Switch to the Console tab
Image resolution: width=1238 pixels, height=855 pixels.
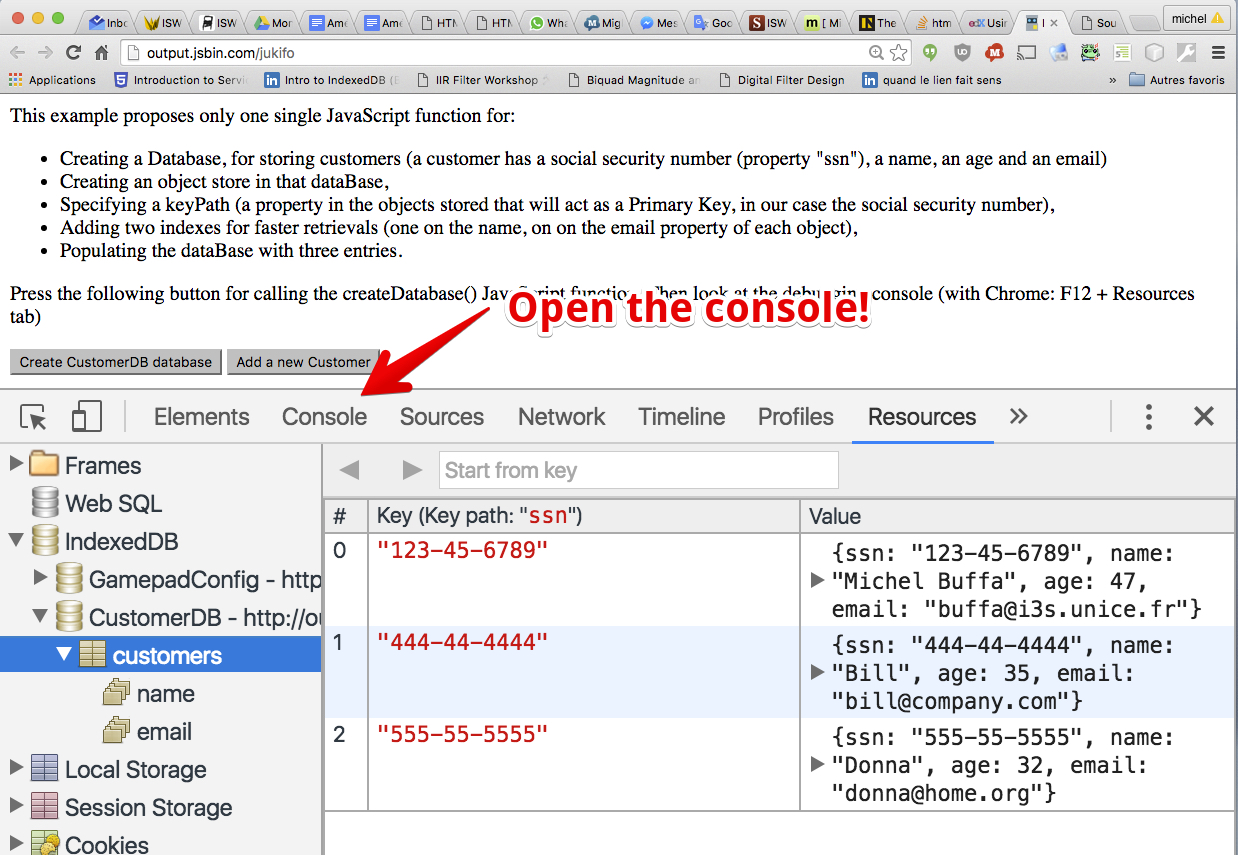[324, 417]
